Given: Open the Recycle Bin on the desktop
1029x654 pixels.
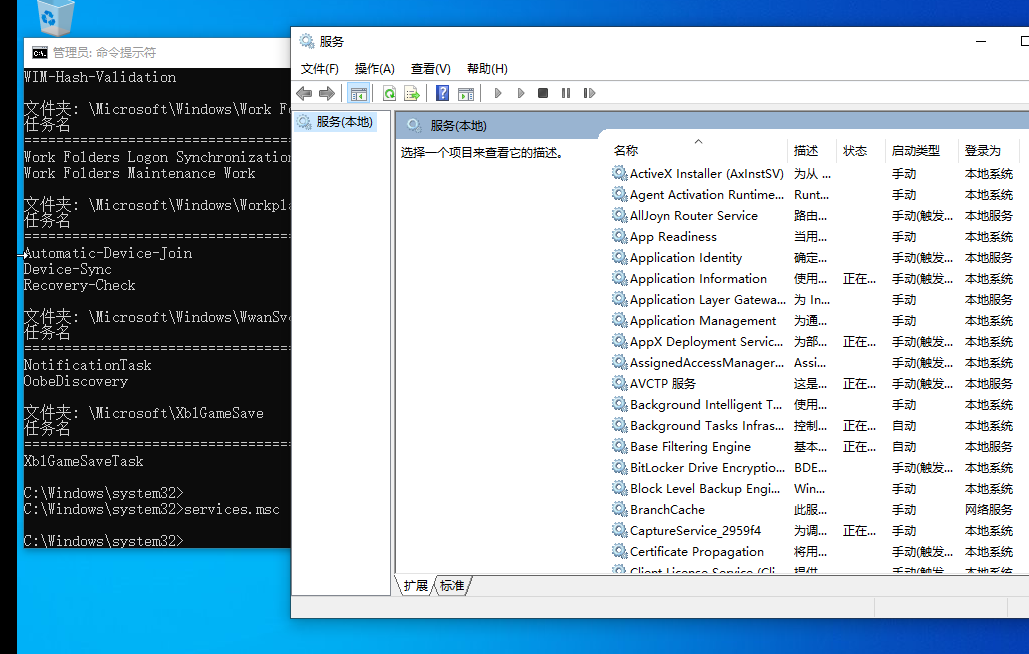Looking at the screenshot, I should click(x=54, y=16).
